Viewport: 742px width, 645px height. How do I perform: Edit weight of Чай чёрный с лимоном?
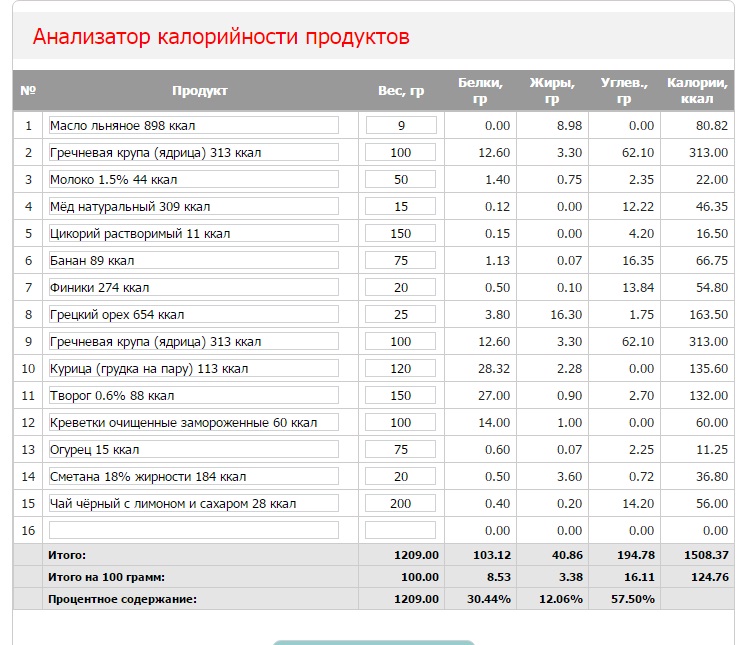[x=401, y=504]
